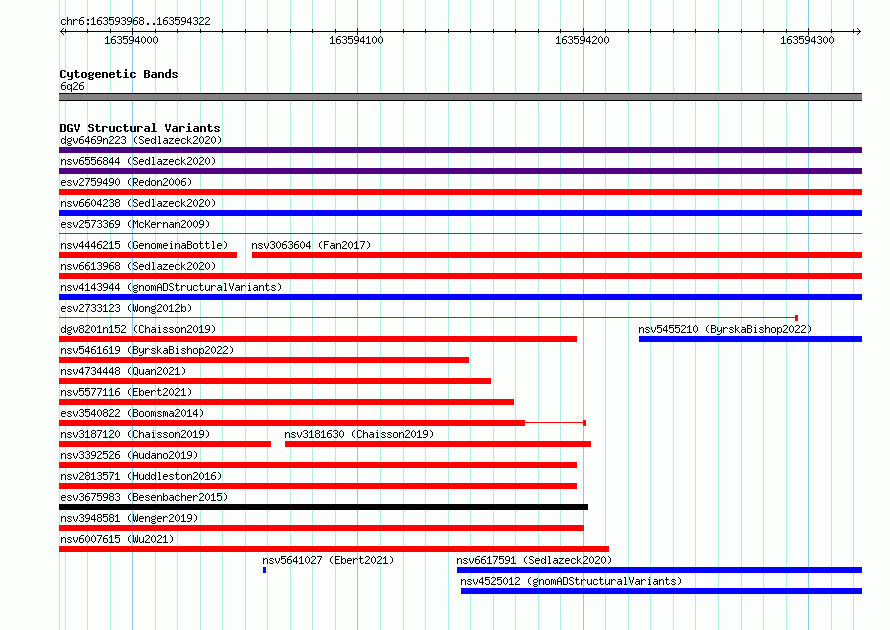
Task: Click nsv4143944 (gnomADStructuralVariants) label
Action: tap(171, 287)
